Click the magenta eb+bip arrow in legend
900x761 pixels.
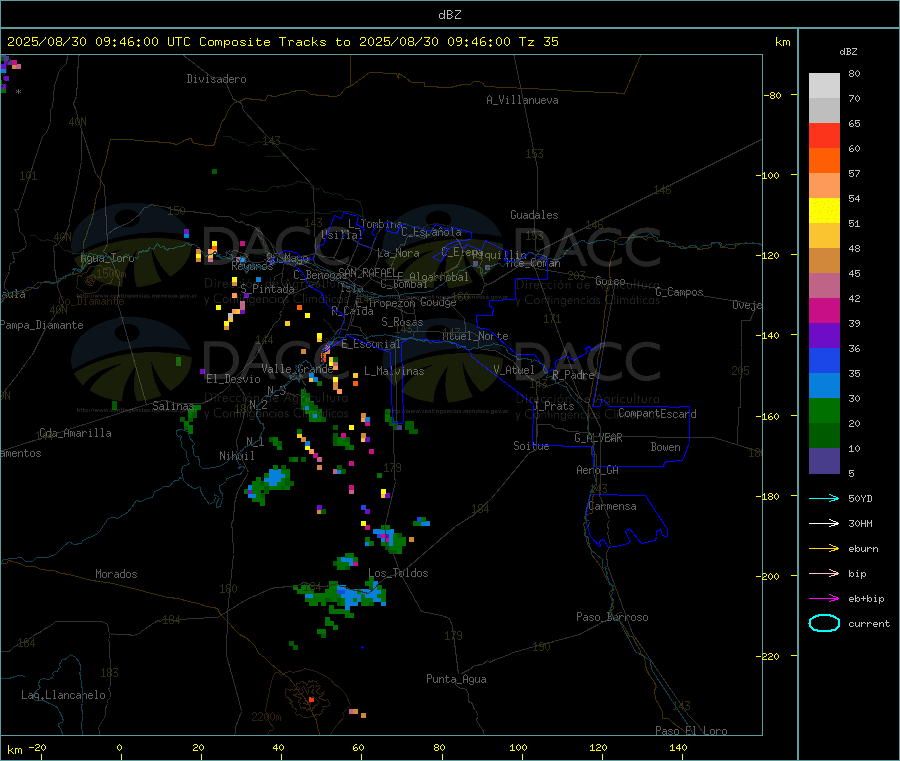(824, 599)
